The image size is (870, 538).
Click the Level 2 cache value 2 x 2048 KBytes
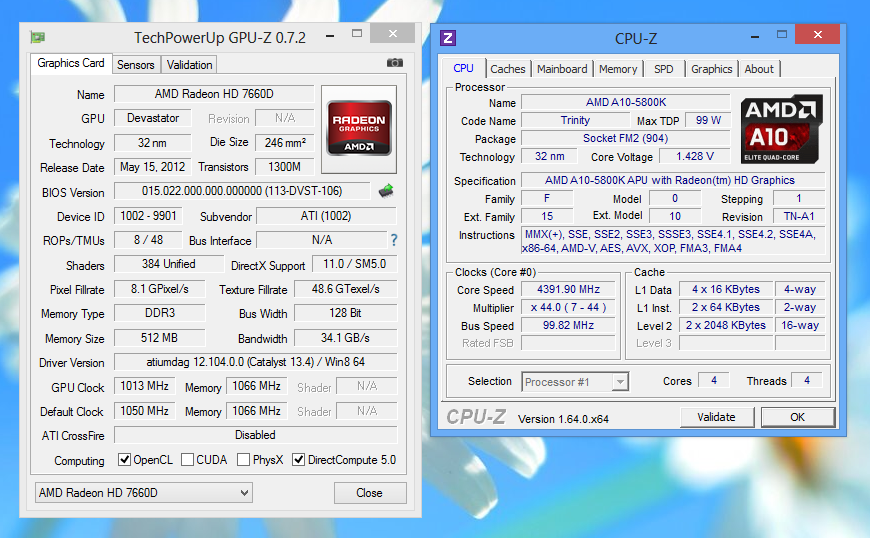coord(726,326)
